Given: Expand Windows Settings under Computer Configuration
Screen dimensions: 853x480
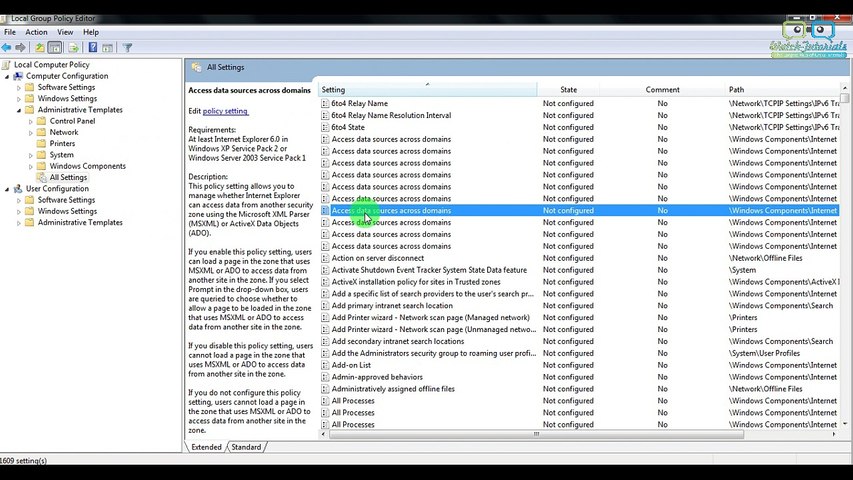Looking at the screenshot, I should pos(19,99).
